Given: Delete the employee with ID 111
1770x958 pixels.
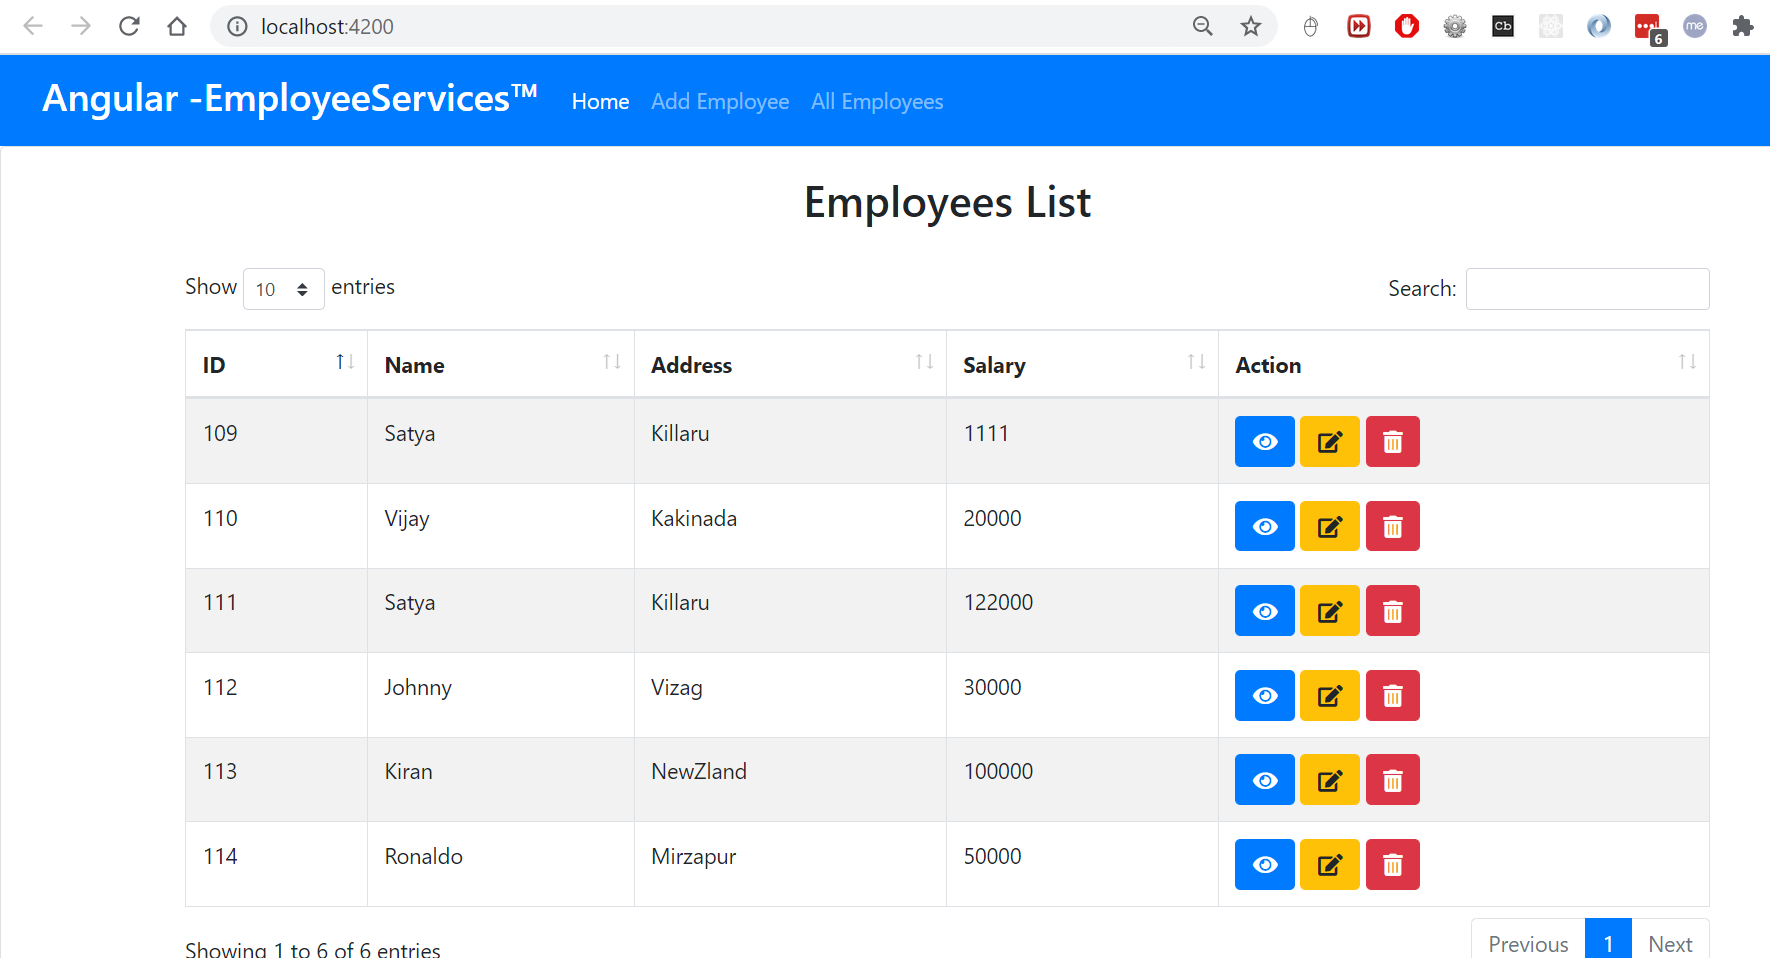Looking at the screenshot, I should [x=1392, y=611].
